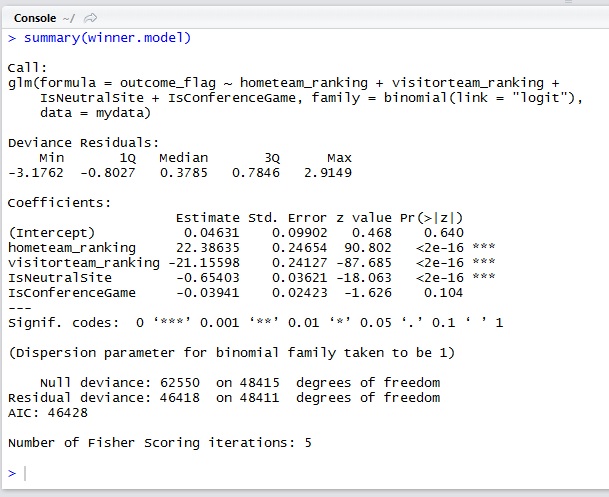Screen dimensions: 609x497
Task: Click the Fisher Scoring iterations line
Action: click(160, 443)
